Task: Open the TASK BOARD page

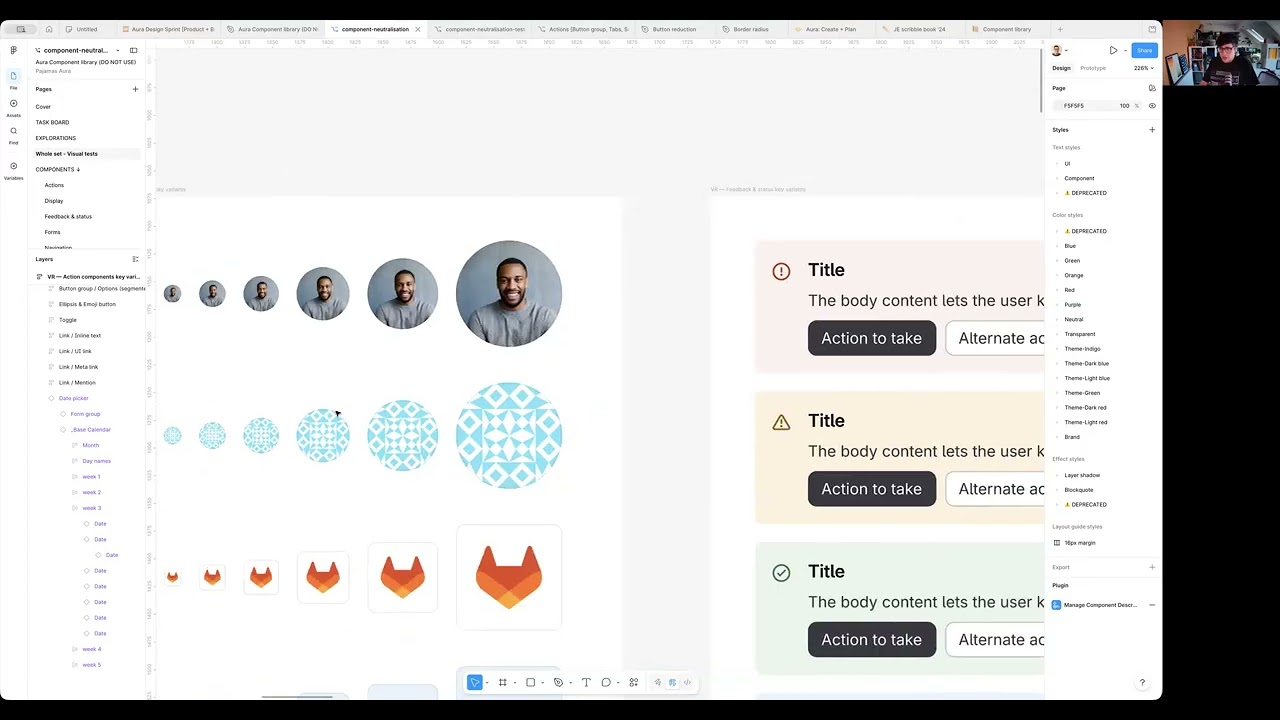Action: (x=52, y=122)
